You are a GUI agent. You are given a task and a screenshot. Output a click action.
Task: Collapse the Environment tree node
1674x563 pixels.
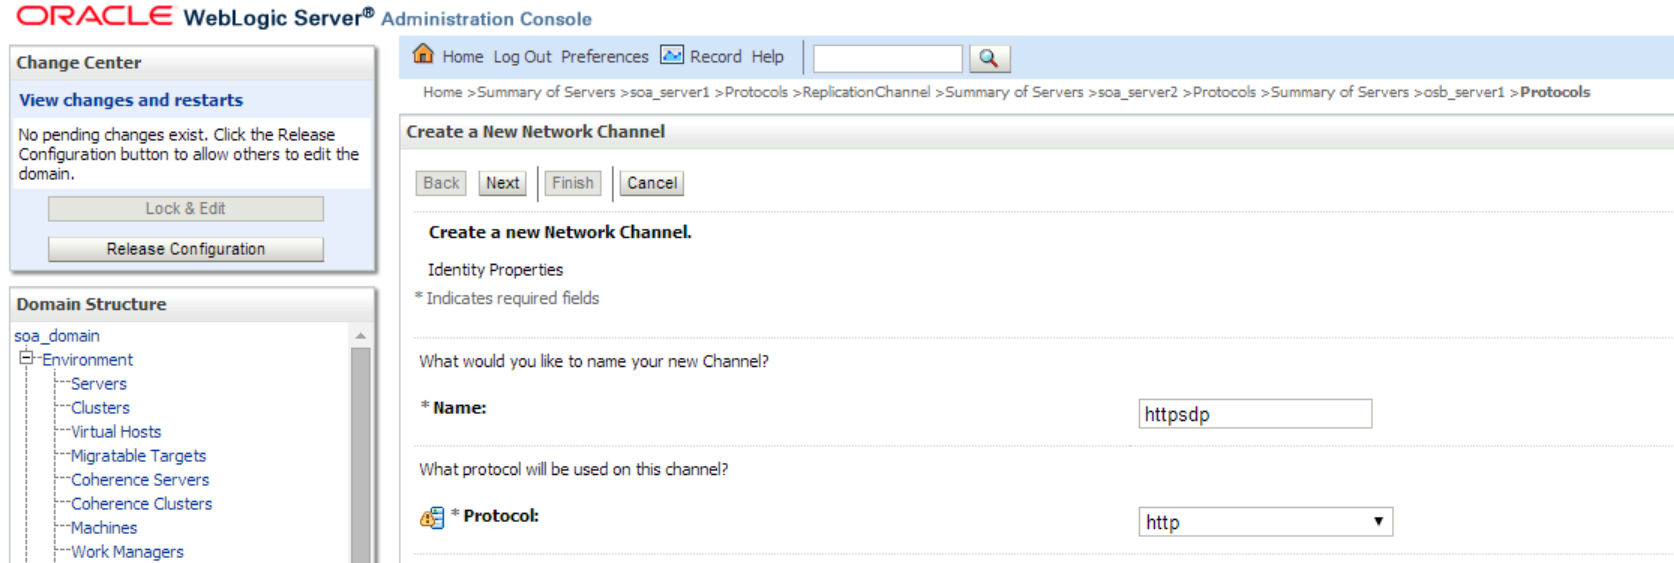26,358
